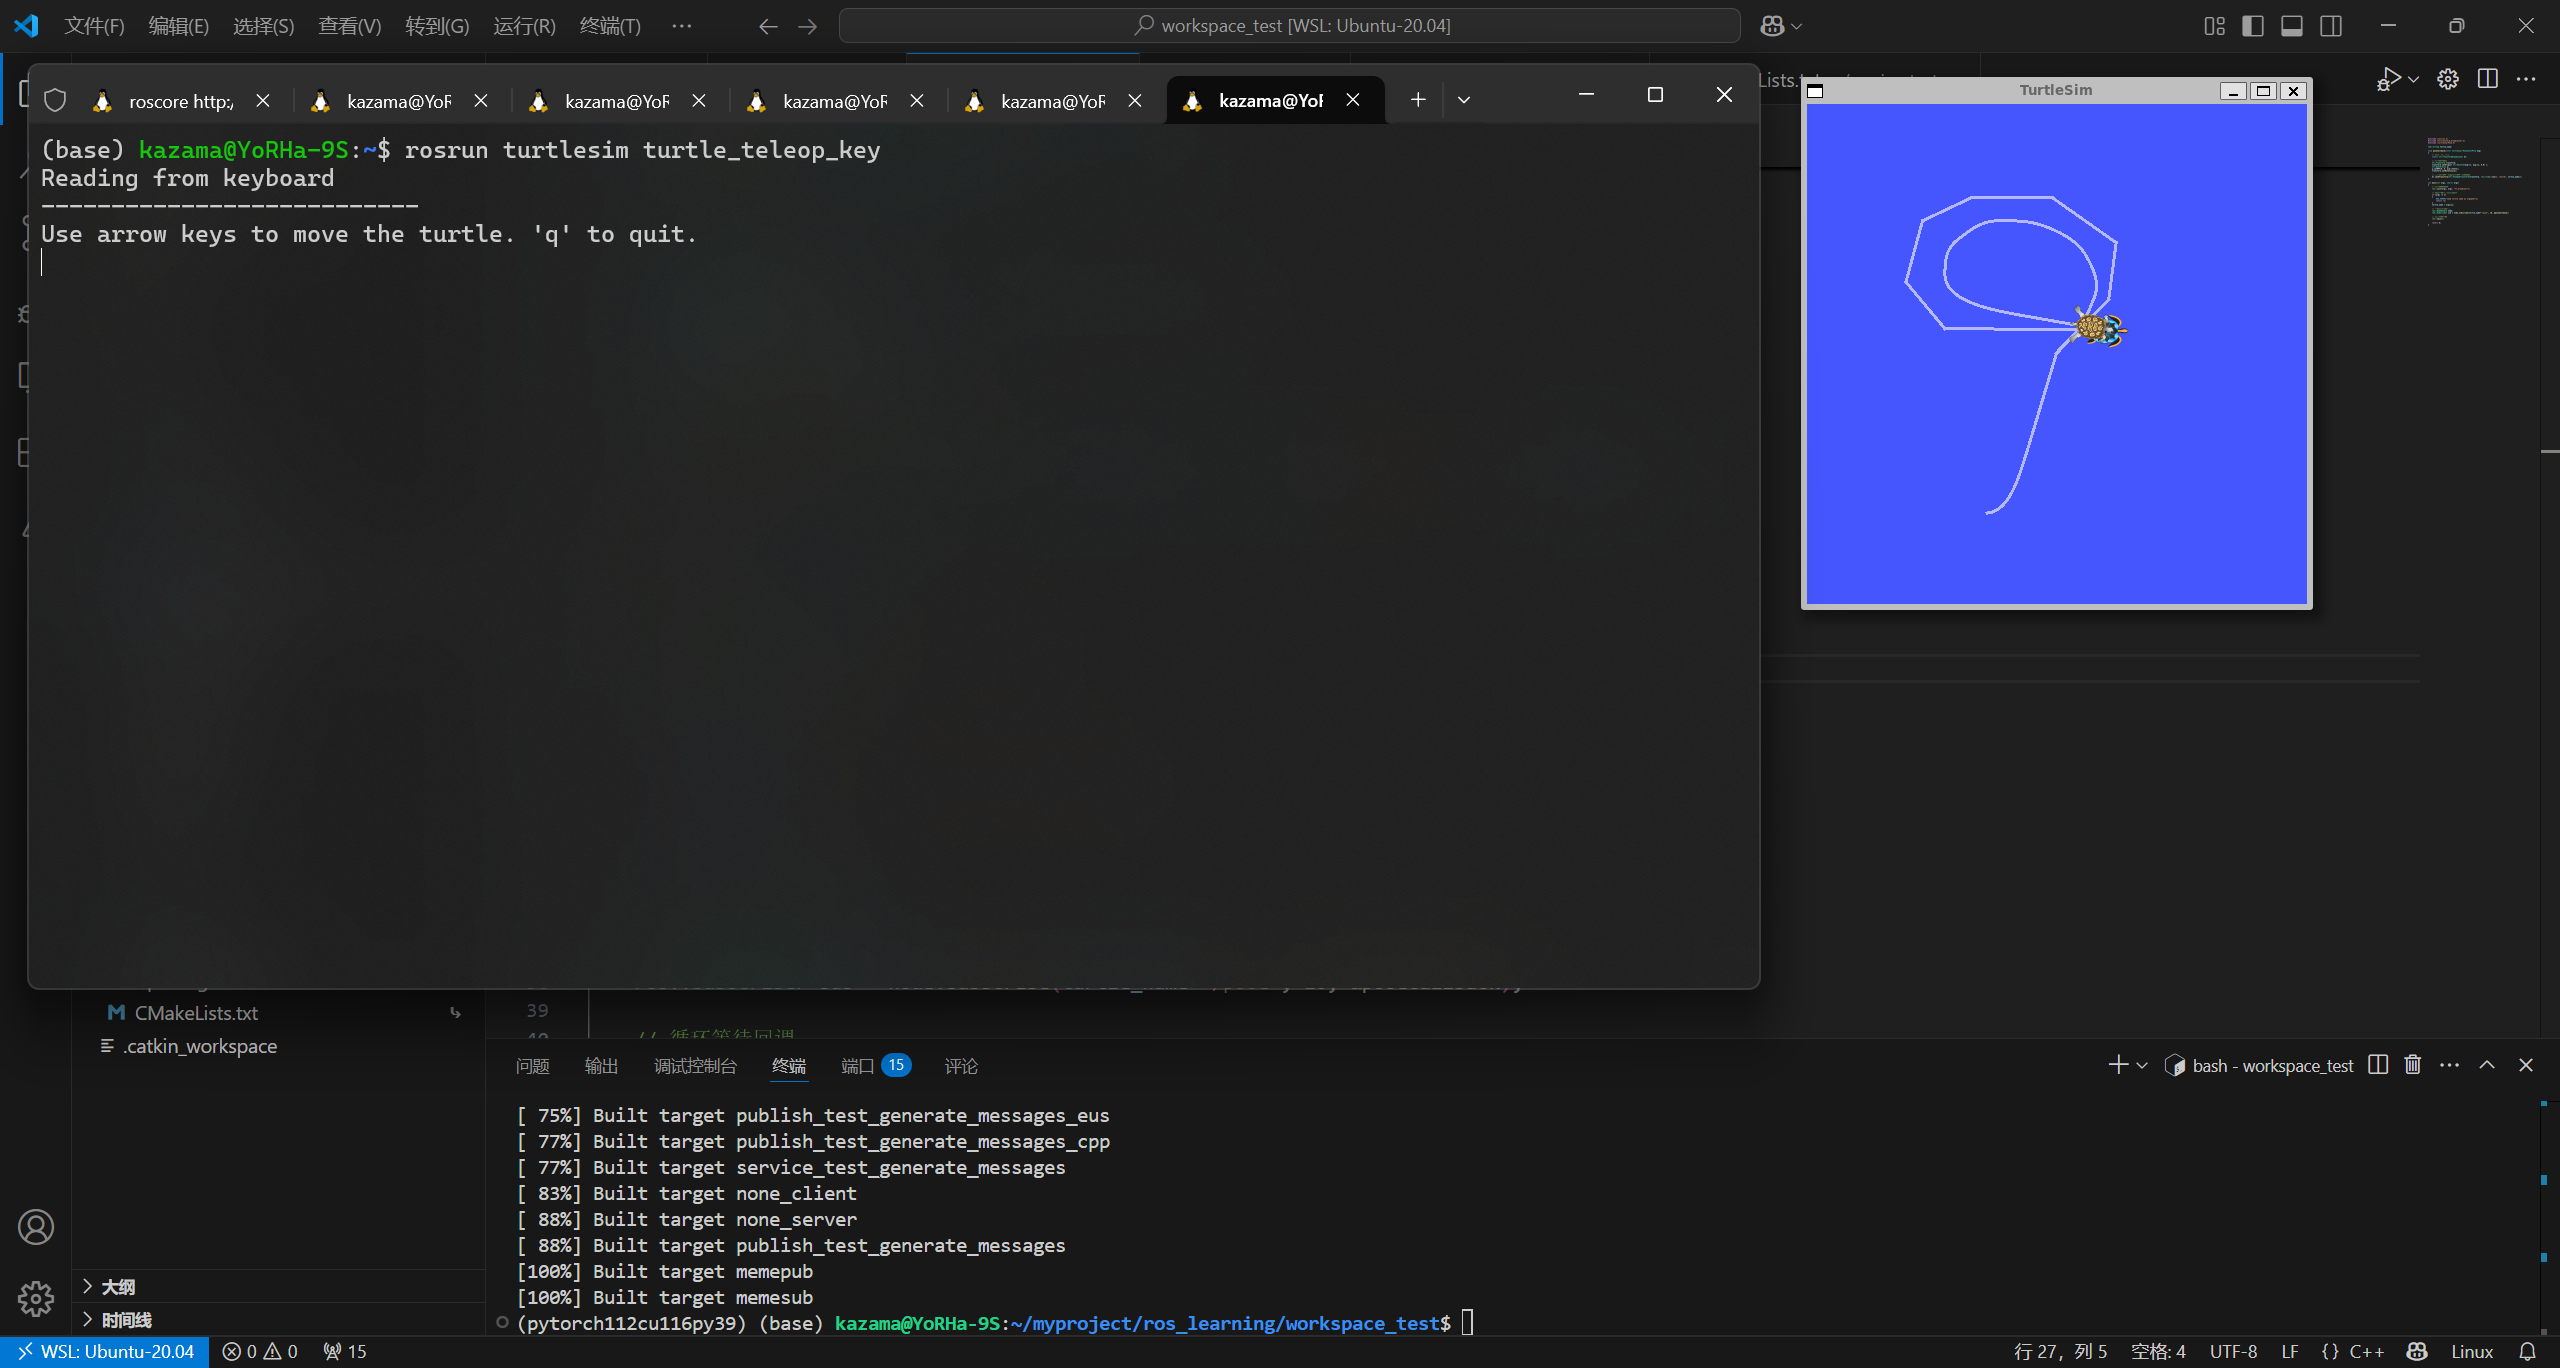Click WSL: Ubuntu-20.04 remote indicator
Viewport: 2560px width, 1368px height.
[105, 1352]
